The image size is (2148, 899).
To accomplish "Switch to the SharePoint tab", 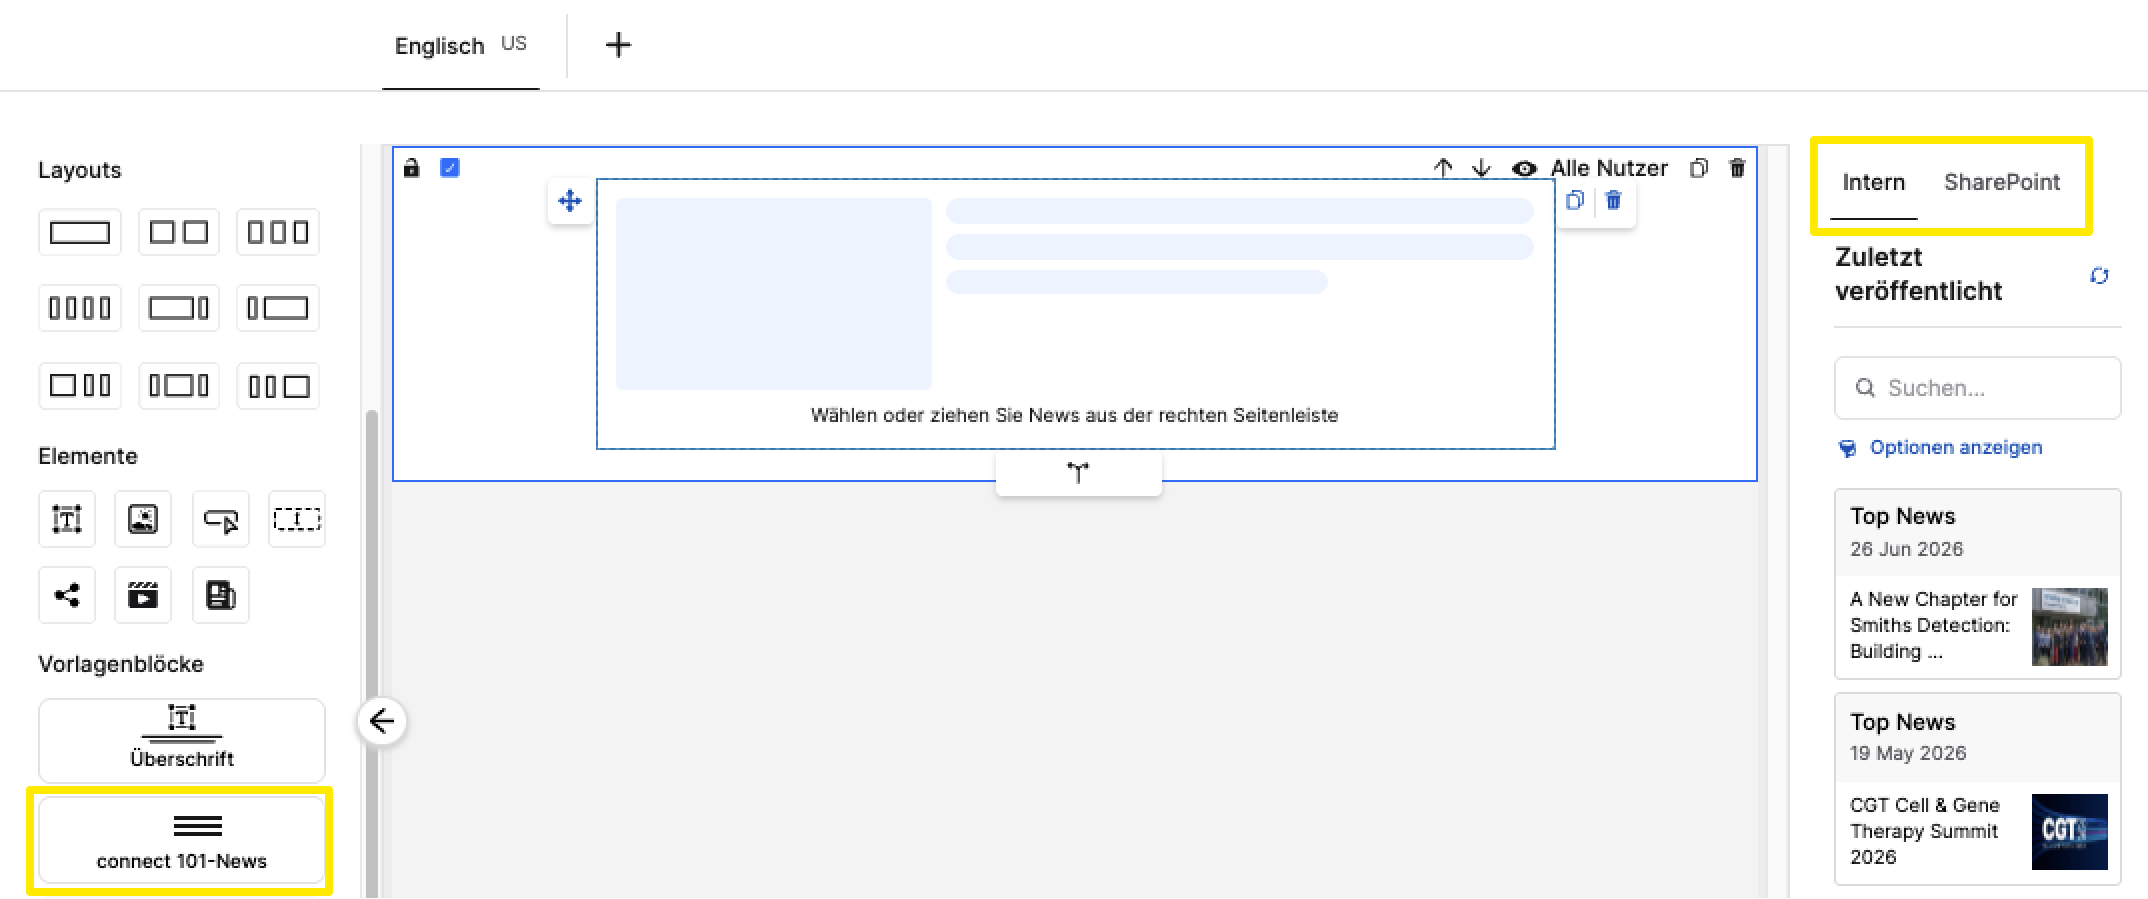I will pos(2002,182).
